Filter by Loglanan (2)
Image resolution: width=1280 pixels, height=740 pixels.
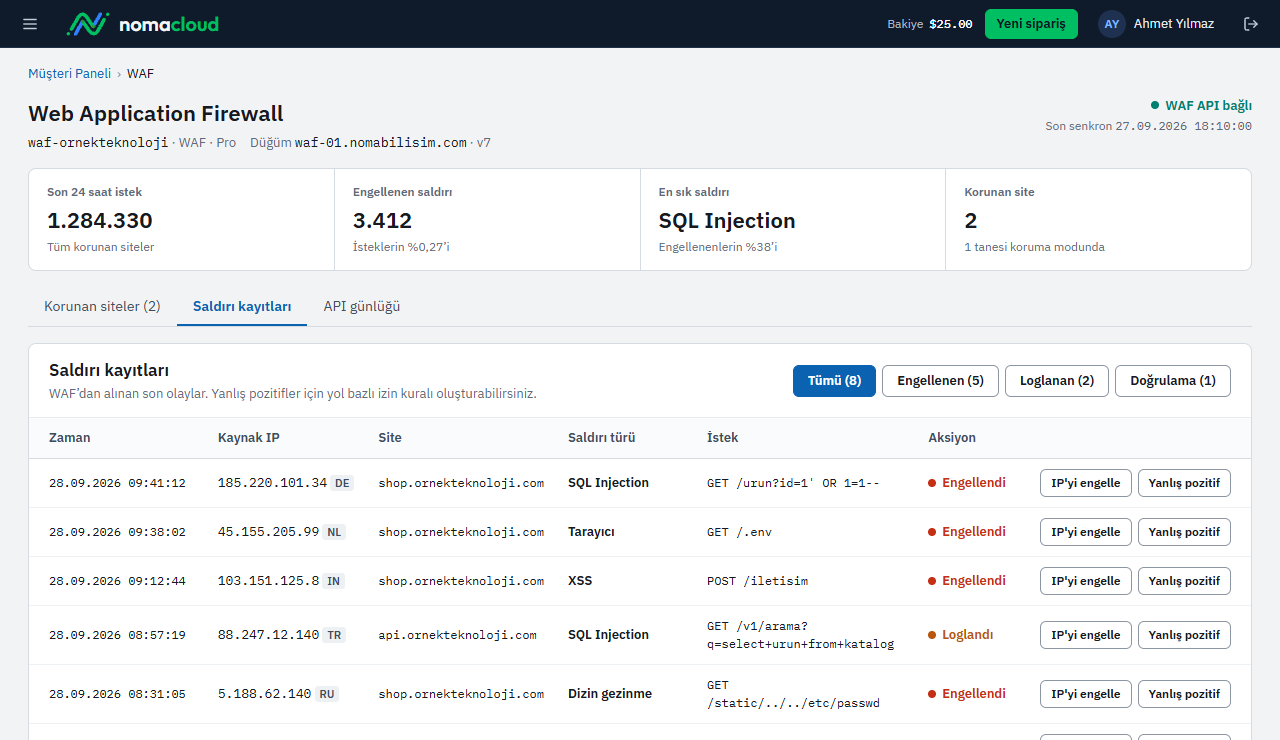[1057, 381]
